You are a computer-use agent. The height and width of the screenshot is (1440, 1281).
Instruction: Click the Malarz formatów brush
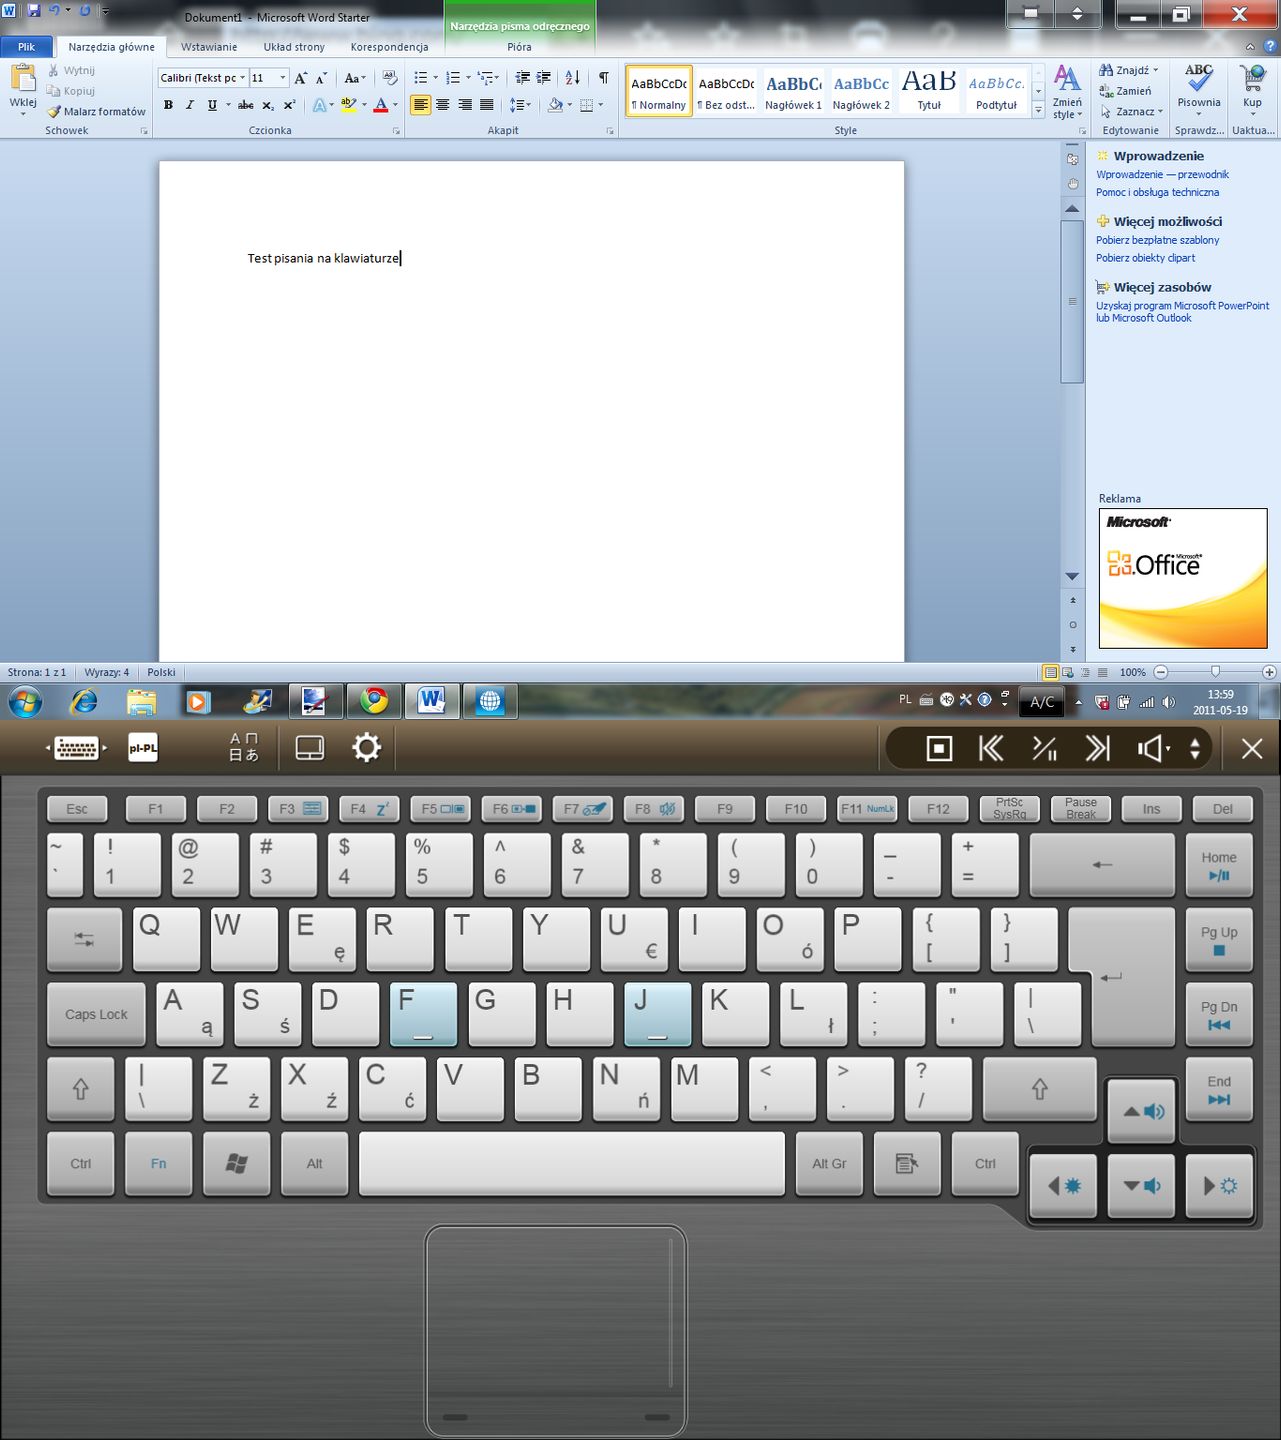click(96, 112)
